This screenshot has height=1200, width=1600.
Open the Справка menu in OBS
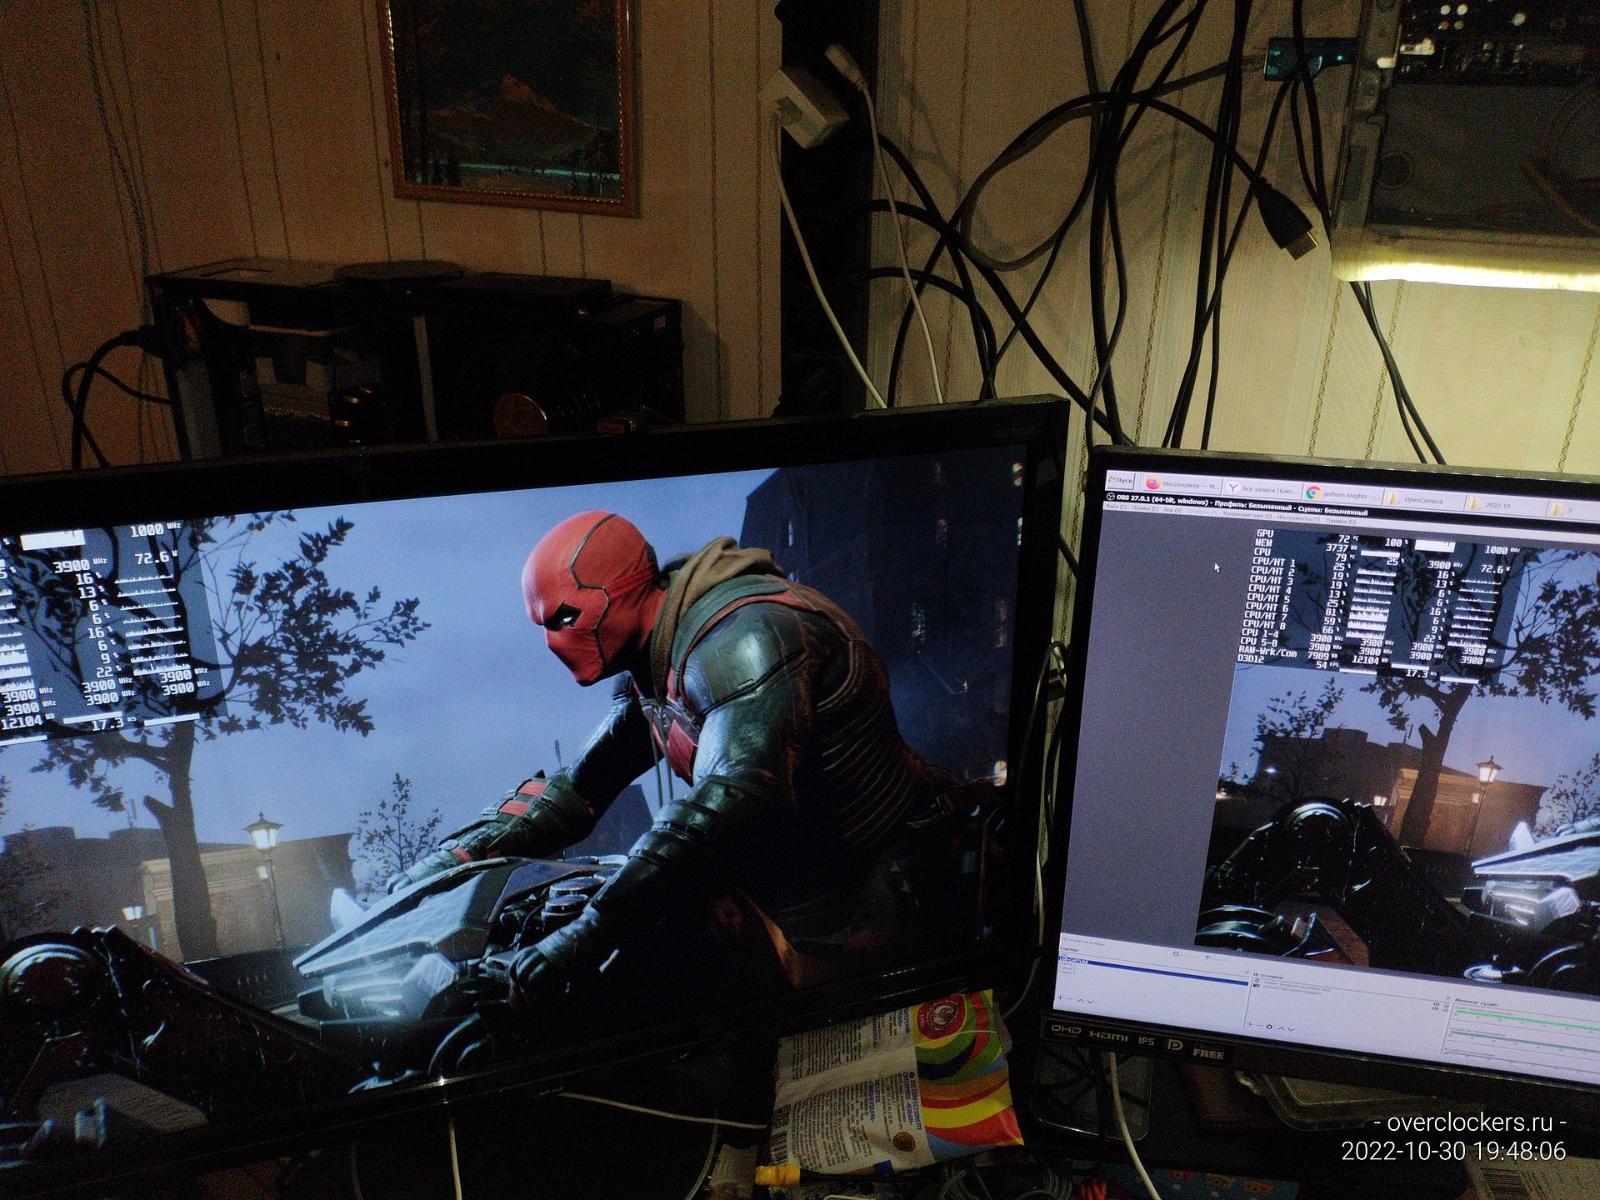coord(1340,520)
